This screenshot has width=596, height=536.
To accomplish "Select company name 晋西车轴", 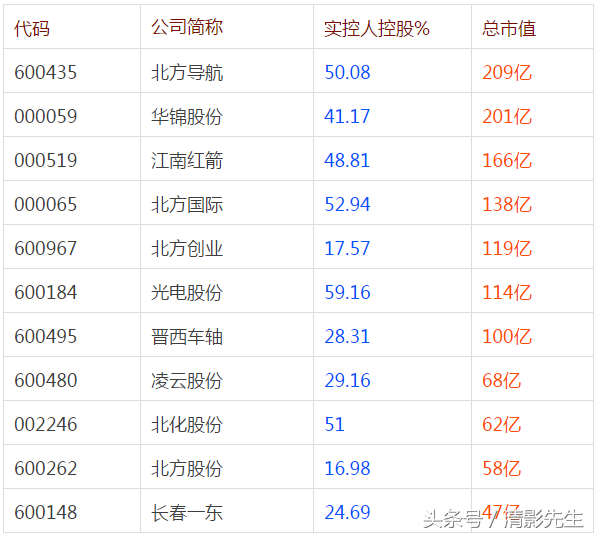I will coord(187,336).
